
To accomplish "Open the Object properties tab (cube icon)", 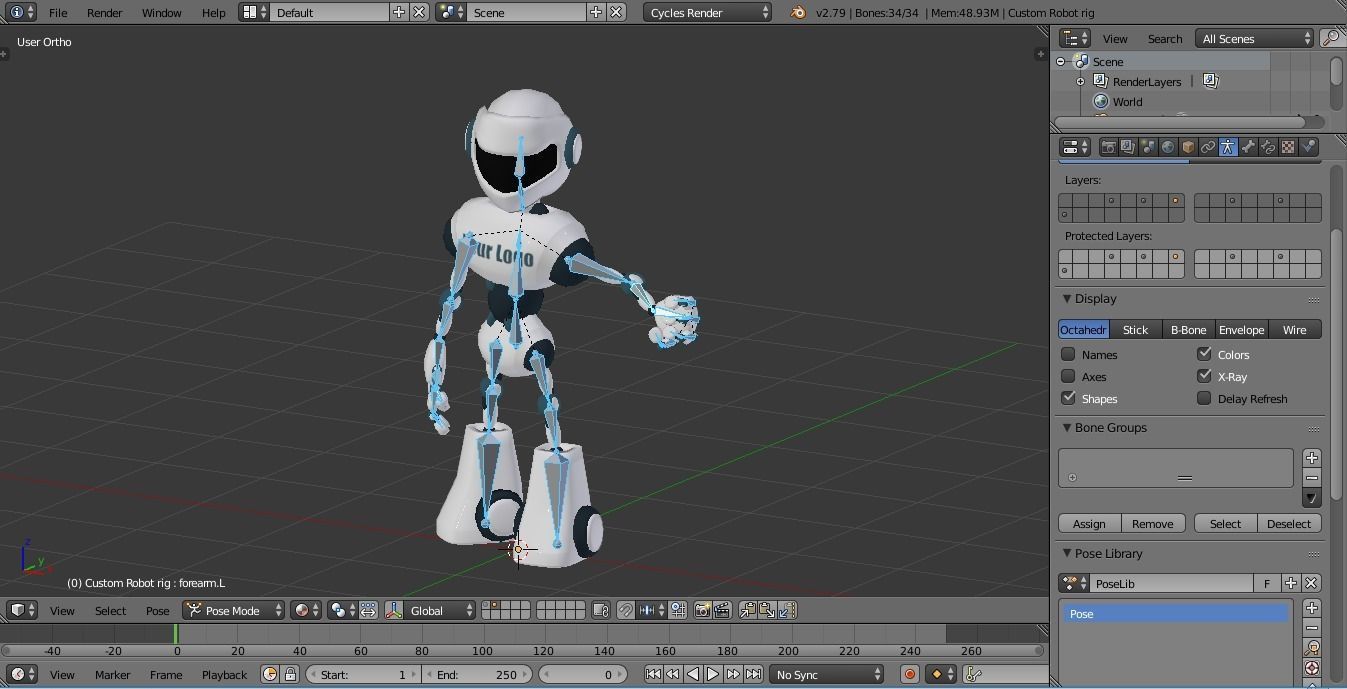I will pyautogui.click(x=1188, y=147).
